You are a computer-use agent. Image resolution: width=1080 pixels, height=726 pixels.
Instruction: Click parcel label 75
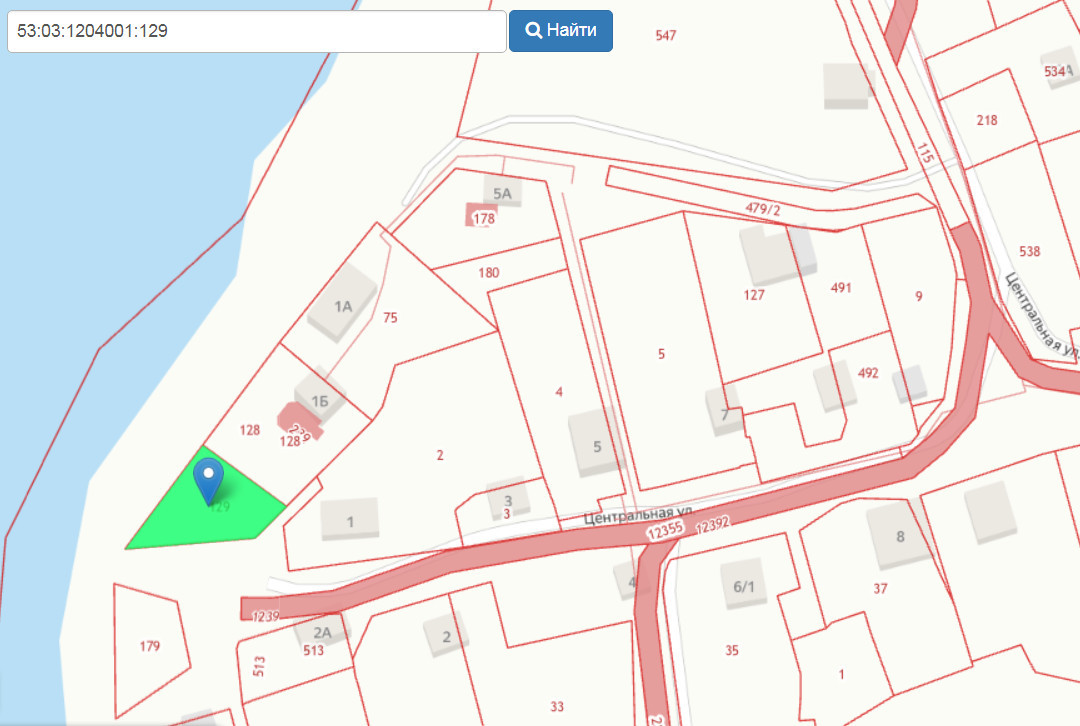coord(390,318)
